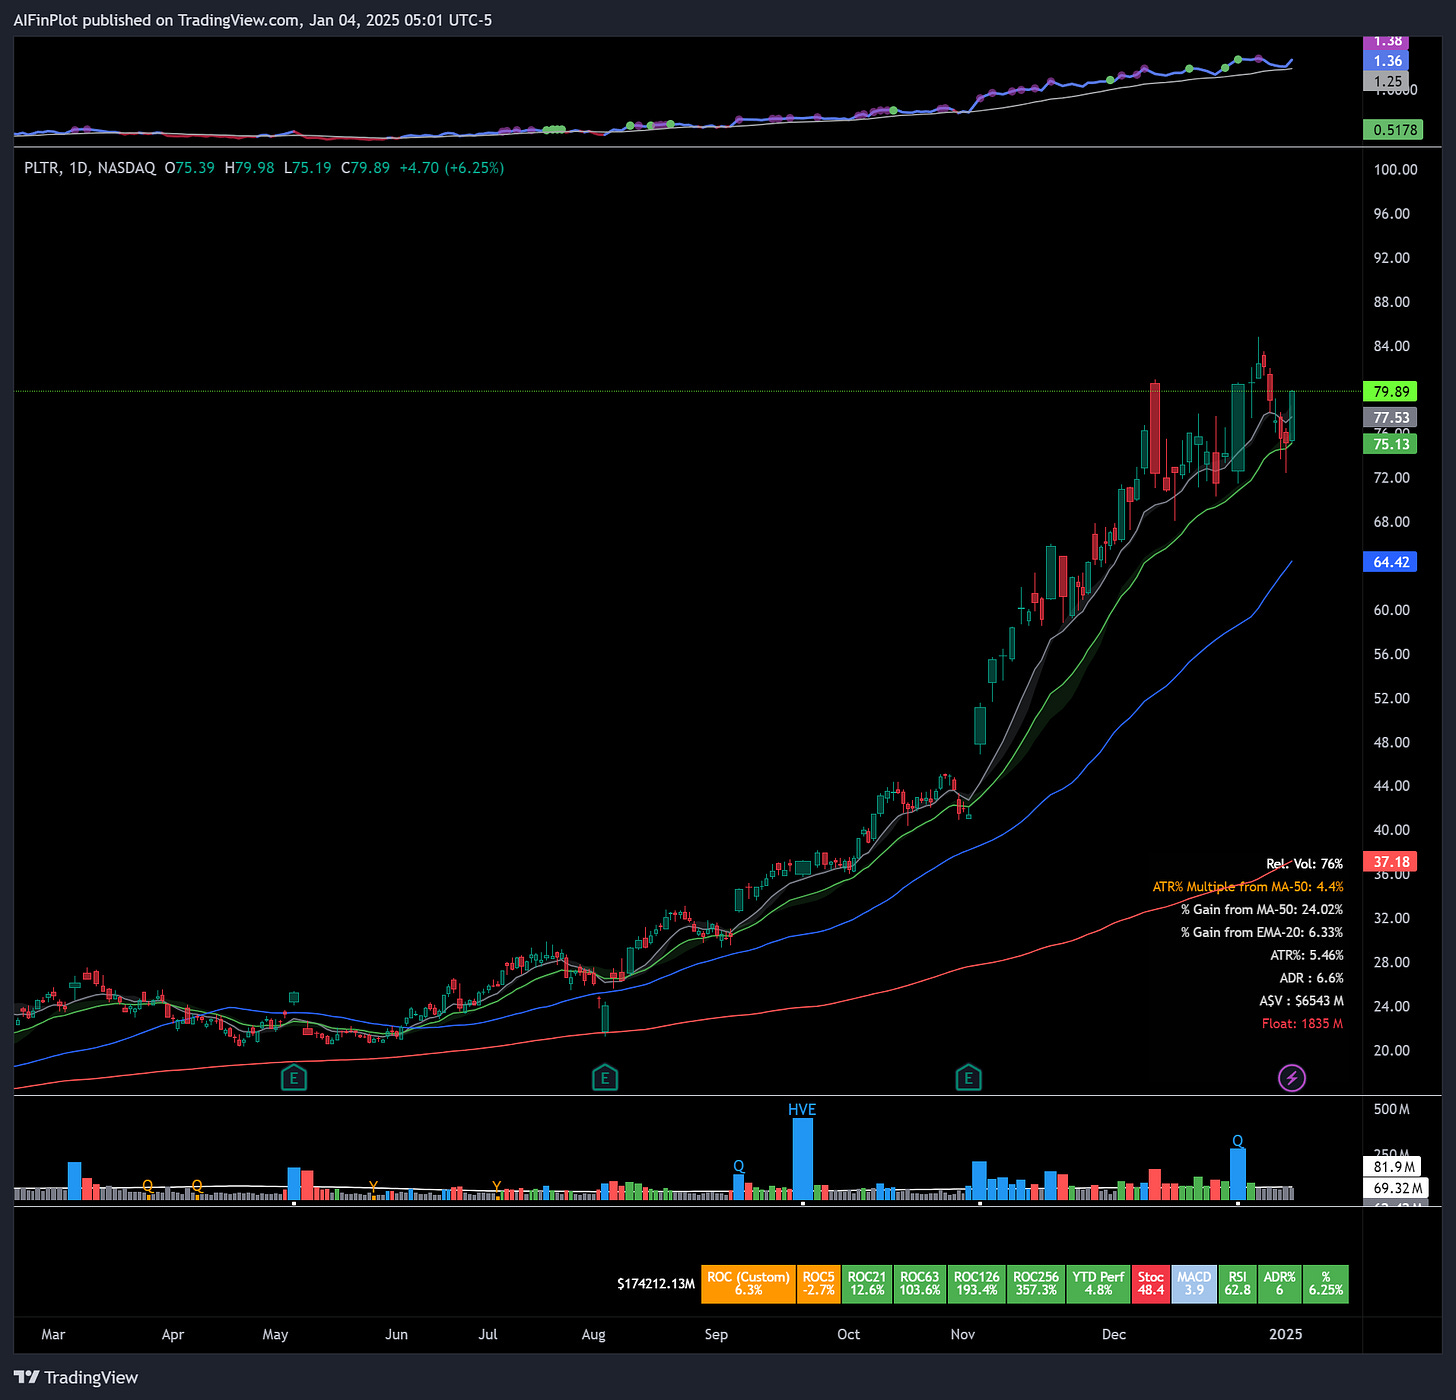Click the TradingView logo at the bottom left

point(76,1377)
